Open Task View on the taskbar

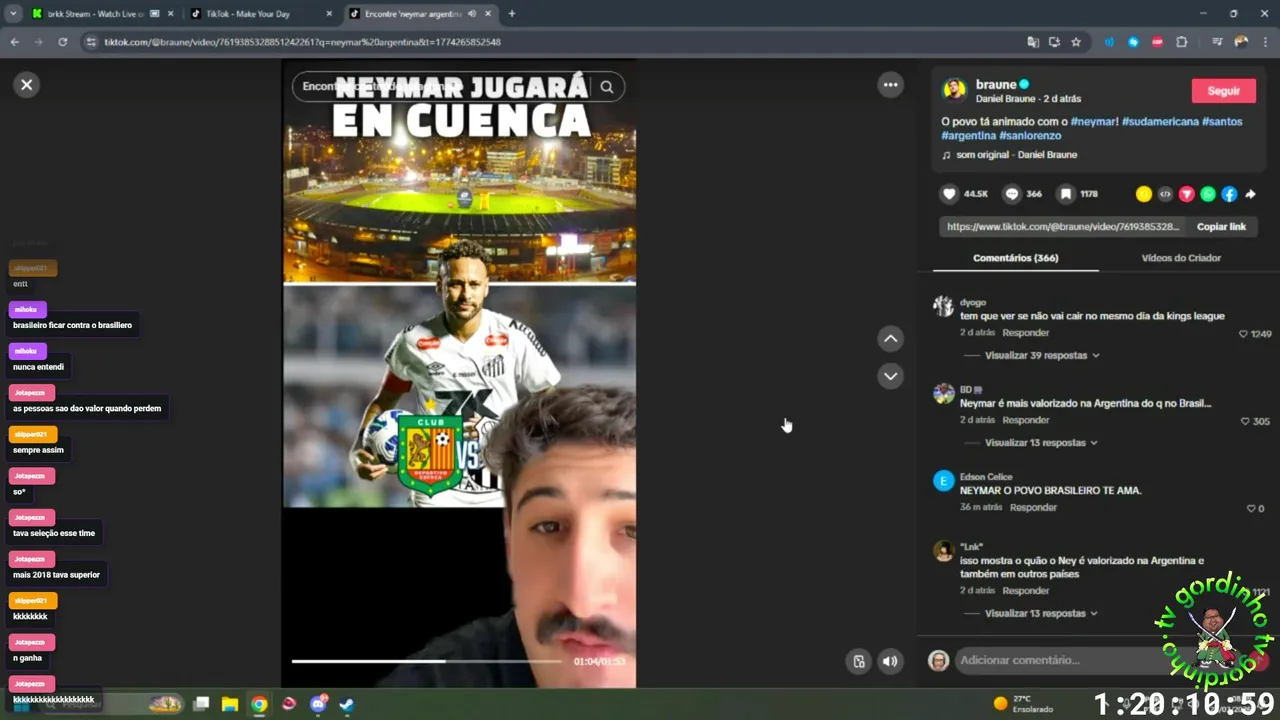(201, 704)
